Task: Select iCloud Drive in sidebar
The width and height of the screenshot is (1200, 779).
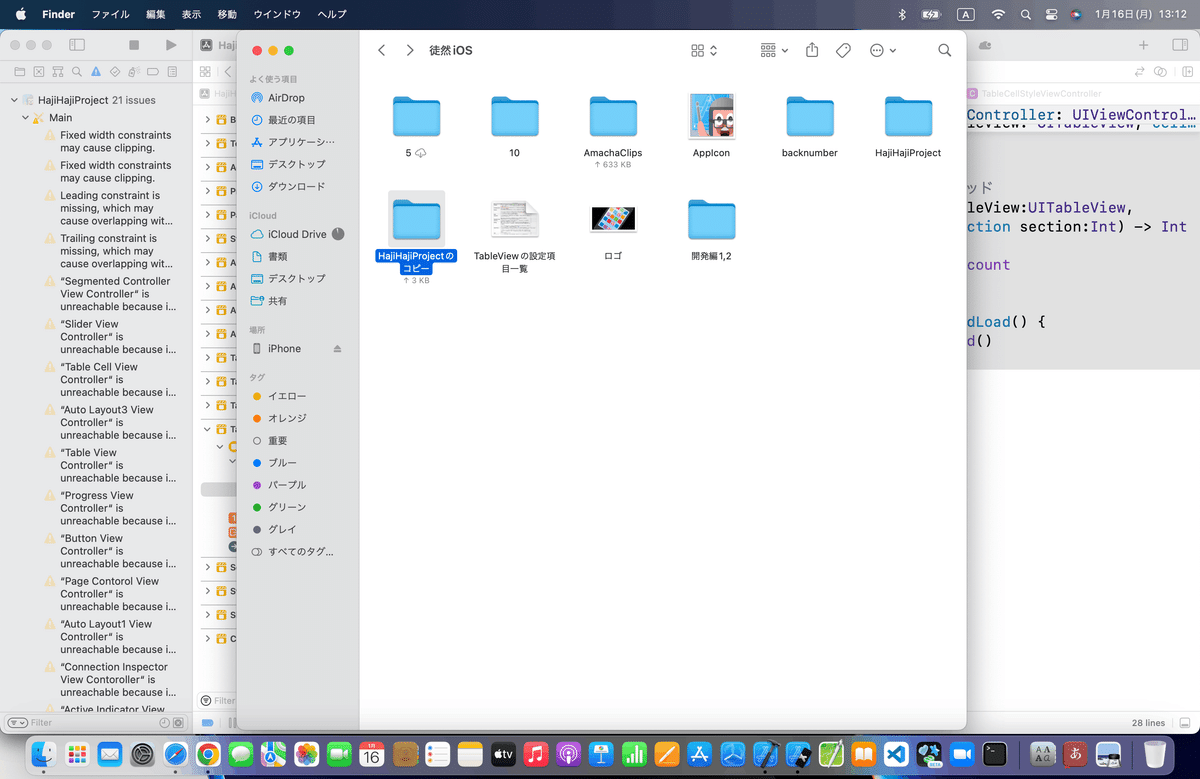Action: 298,234
